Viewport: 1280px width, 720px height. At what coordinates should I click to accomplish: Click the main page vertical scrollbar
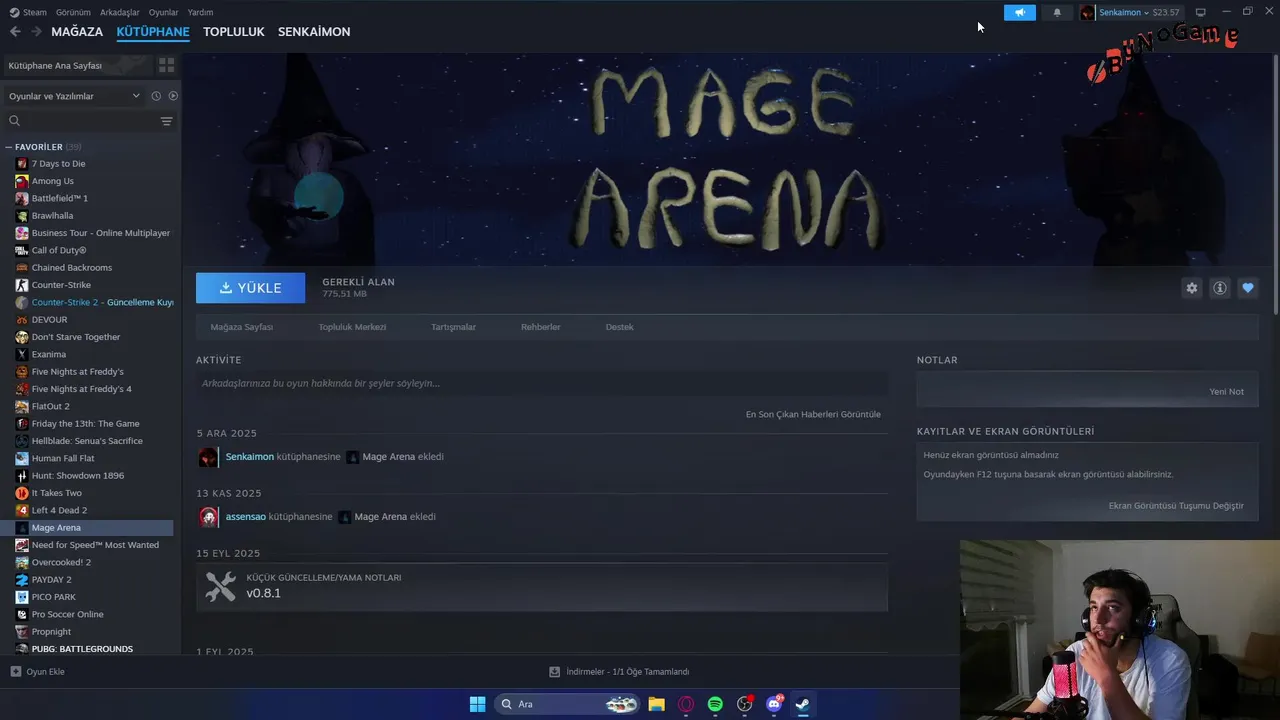[x=1276, y=185]
